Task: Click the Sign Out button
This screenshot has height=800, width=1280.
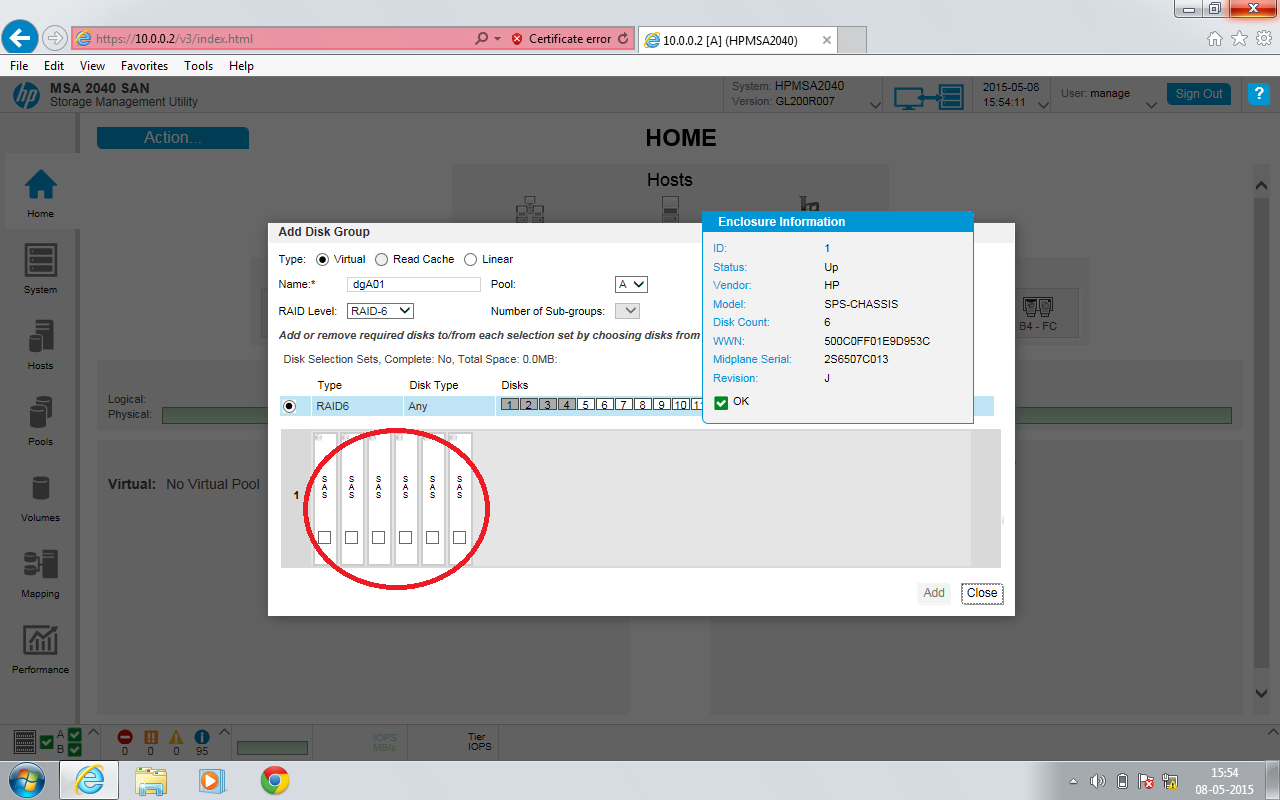Action: 1198,93
